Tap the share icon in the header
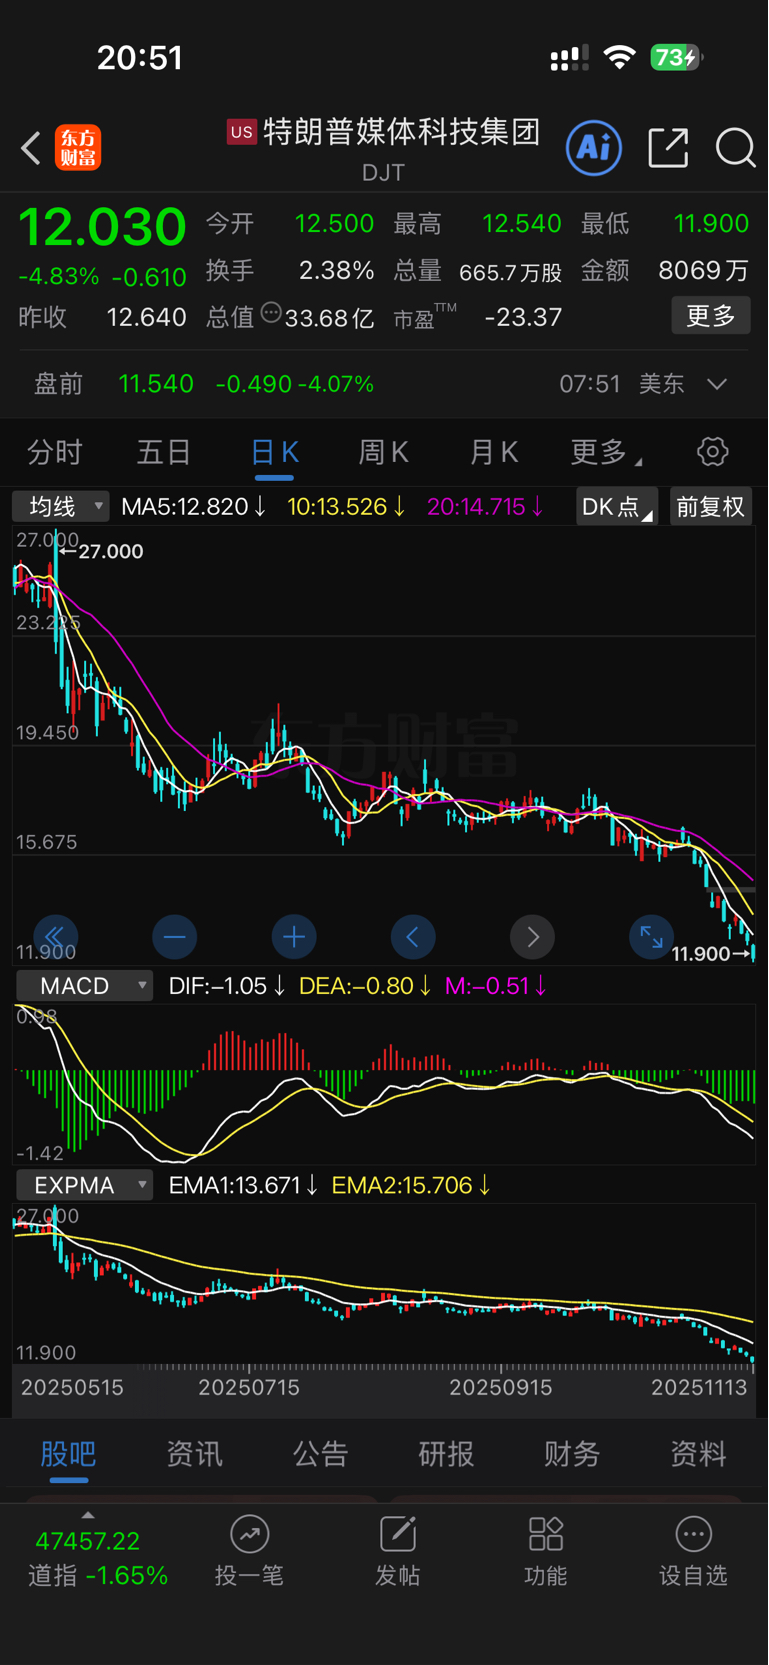The image size is (769, 1665). (x=668, y=148)
